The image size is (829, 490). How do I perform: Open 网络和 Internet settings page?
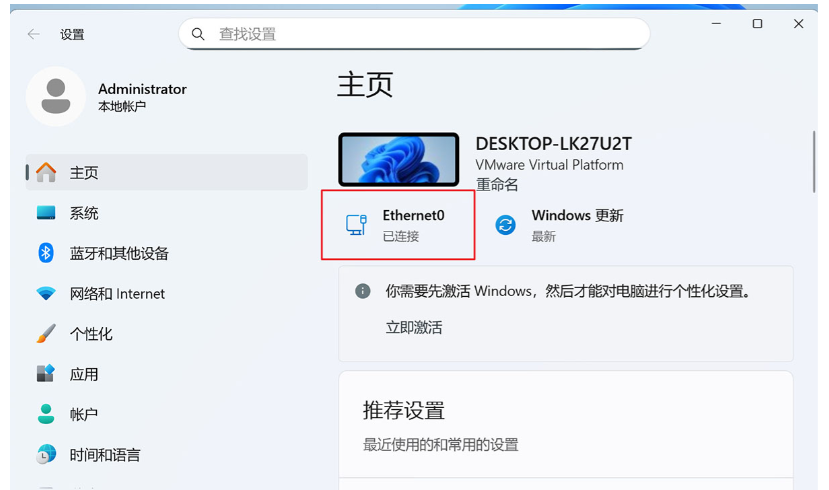point(117,294)
